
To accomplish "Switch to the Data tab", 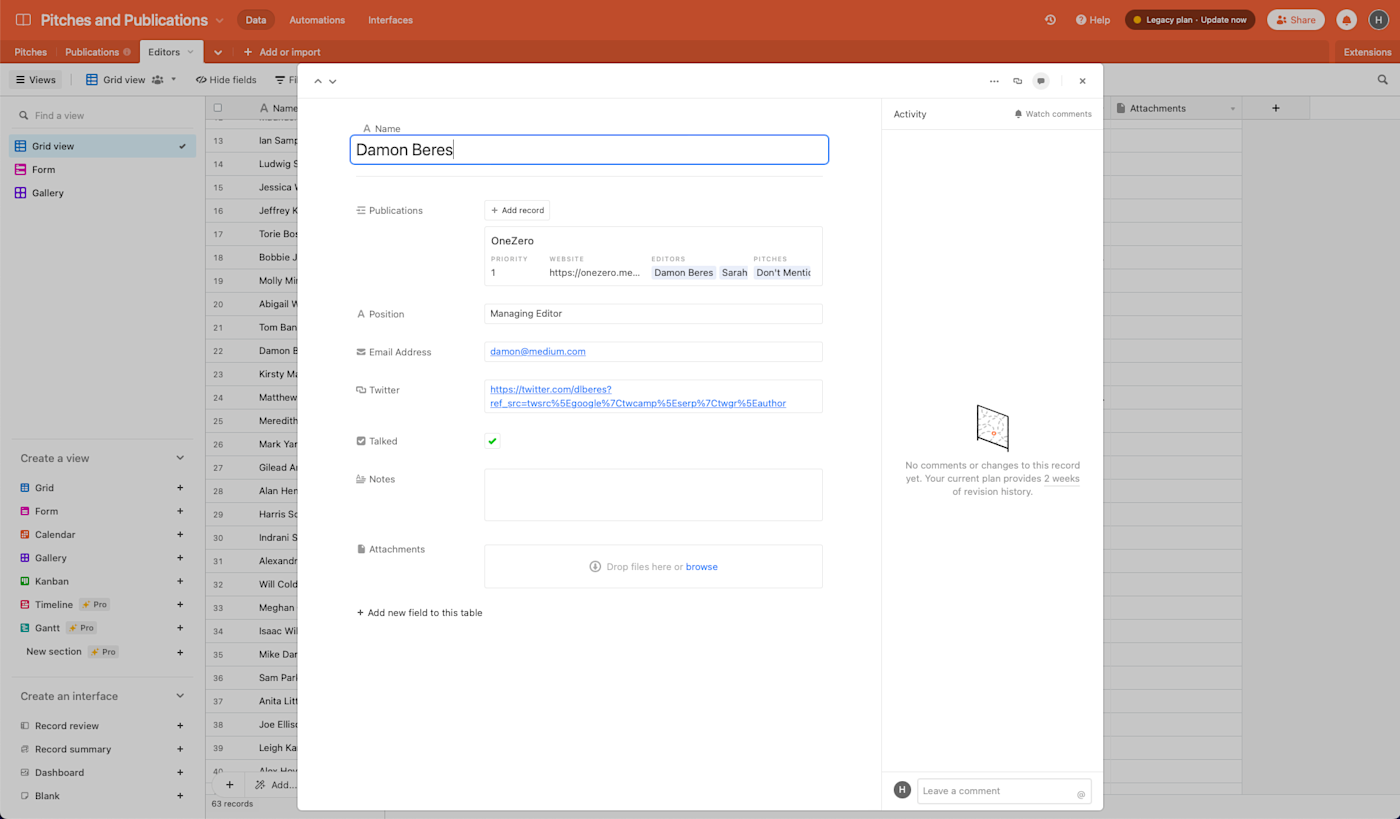I will pos(256,20).
